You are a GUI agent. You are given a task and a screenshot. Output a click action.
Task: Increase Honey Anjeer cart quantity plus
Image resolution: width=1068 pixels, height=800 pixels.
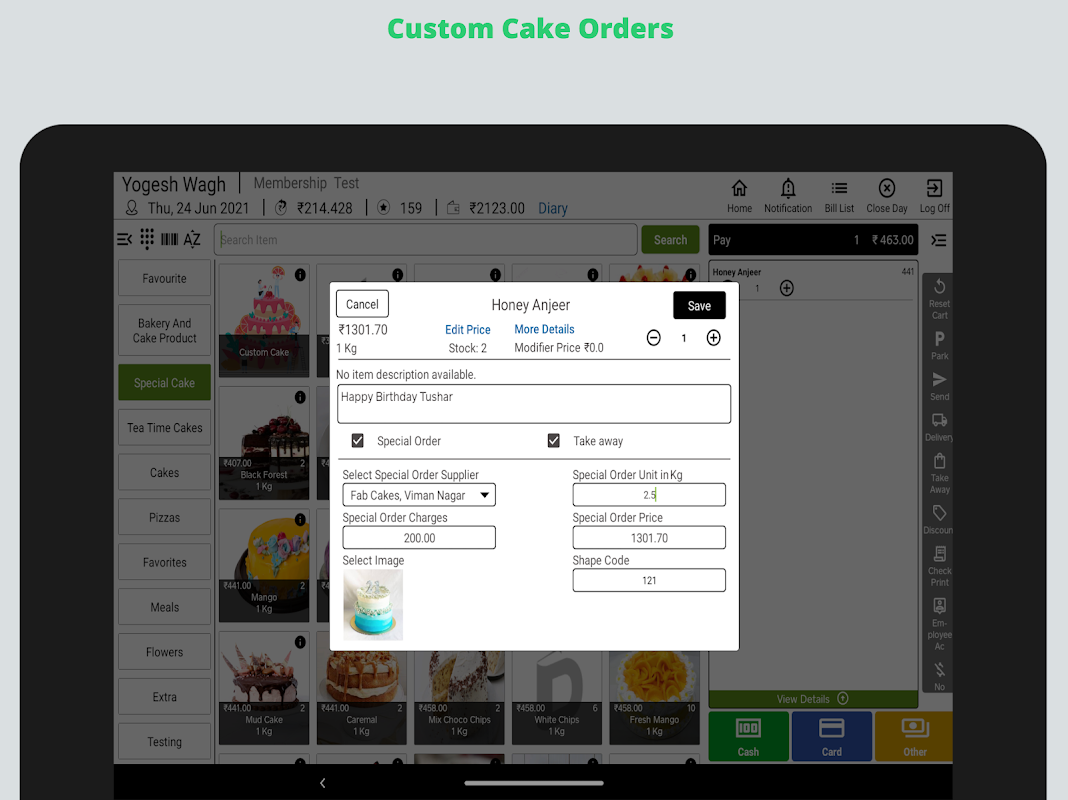(787, 288)
